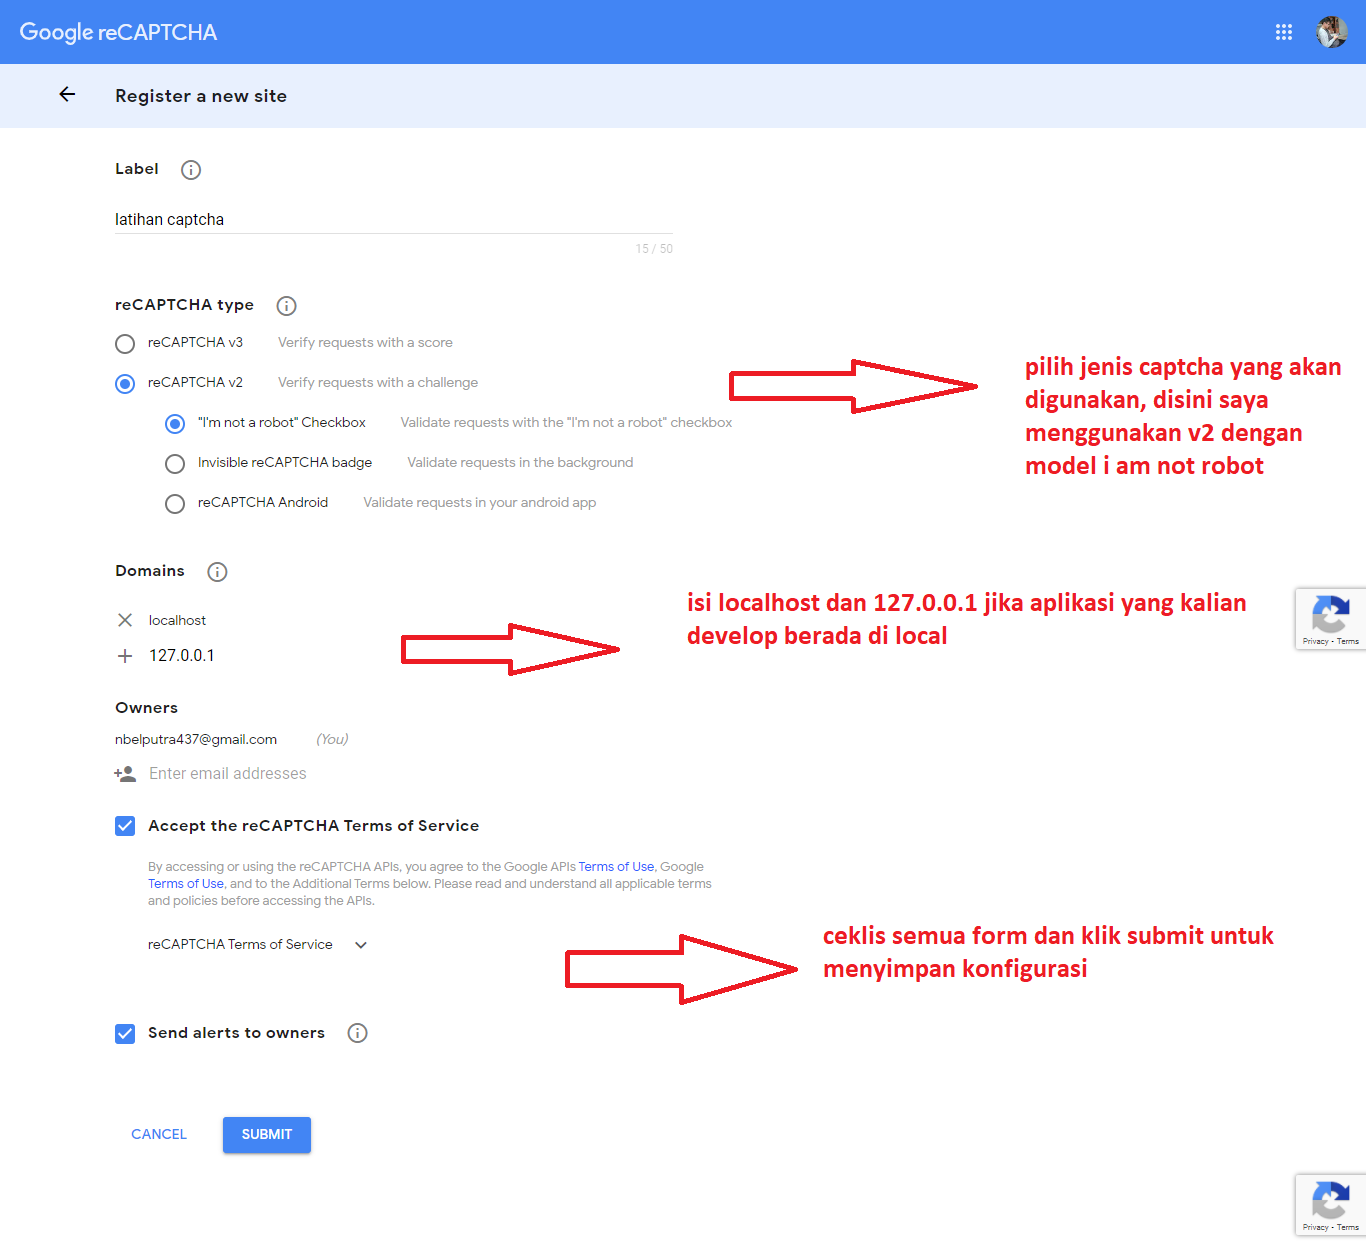The image size is (1366, 1249).
Task: Remove the localhost domain with the X icon
Action: pos(124,619)
